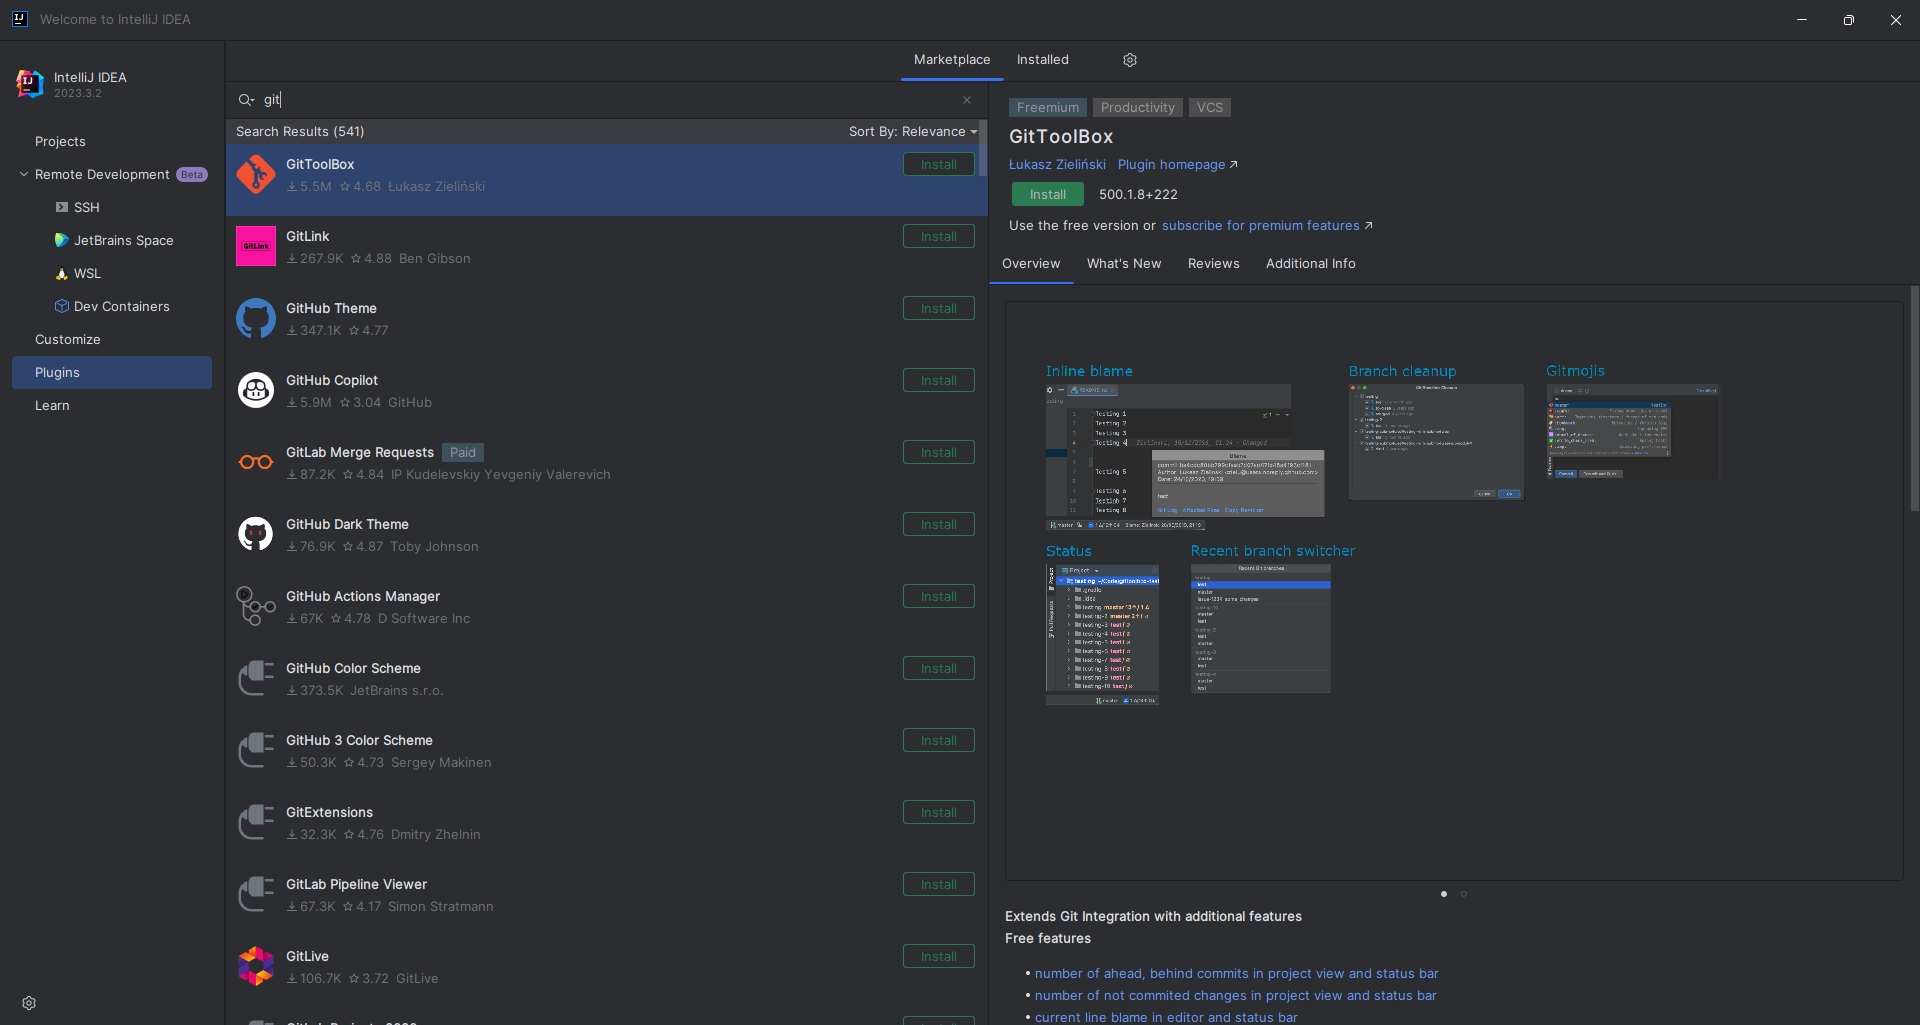Select Customize in the sidebar
The image size is (1920, 1025).
click(68, 340)
